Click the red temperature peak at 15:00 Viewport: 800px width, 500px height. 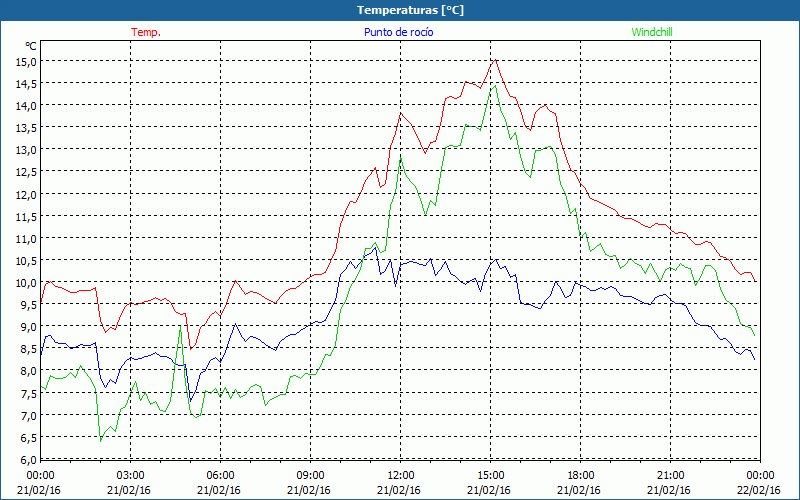(x=495, y=60)
